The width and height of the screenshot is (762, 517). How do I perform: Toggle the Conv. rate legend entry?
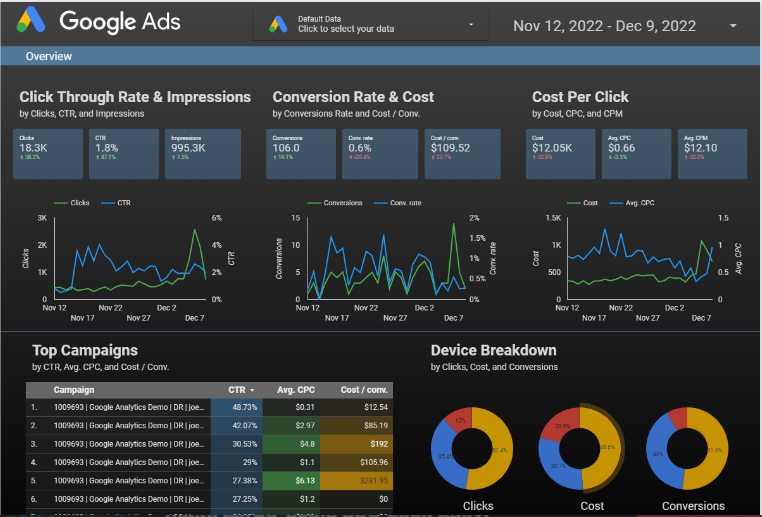[398, 203]
